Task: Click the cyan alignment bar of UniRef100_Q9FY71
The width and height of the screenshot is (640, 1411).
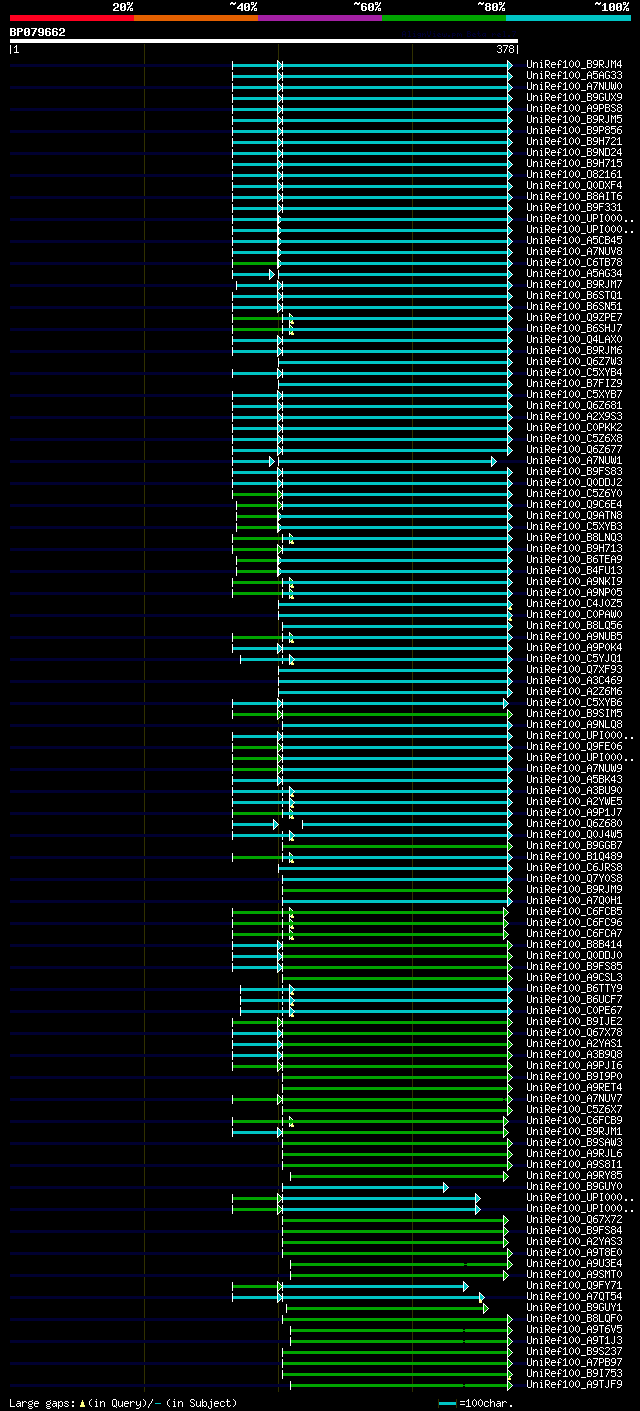Action: 375,1286
